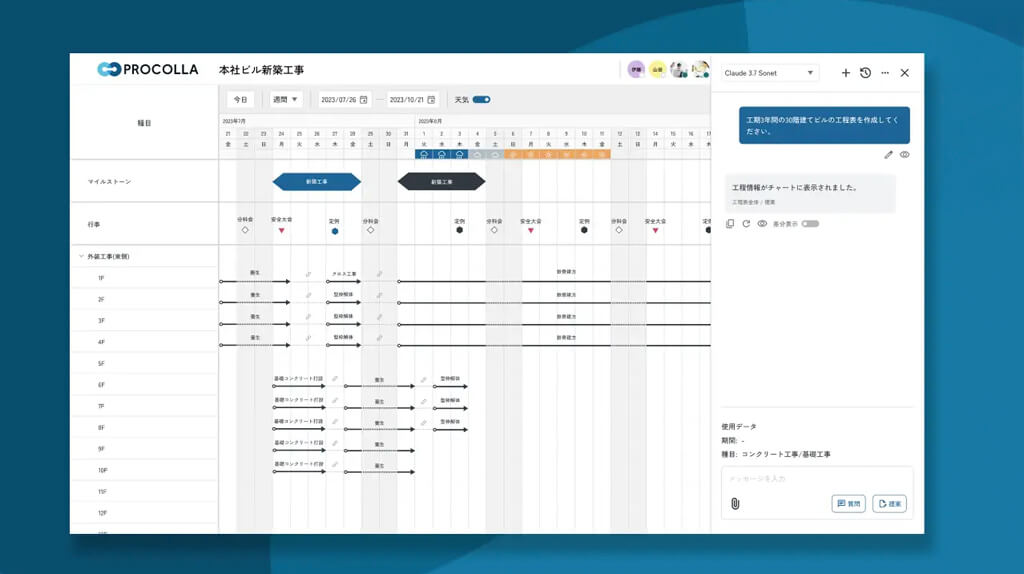Open the calendar for start date 2023/07/26
1024x574 pixels.
click(x=364, y=100)
